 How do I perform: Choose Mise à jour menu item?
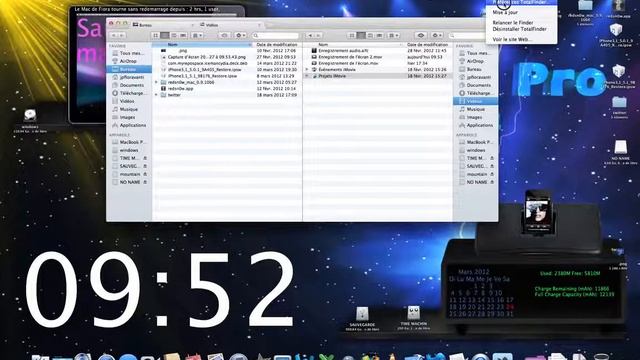tap(521, 13)
